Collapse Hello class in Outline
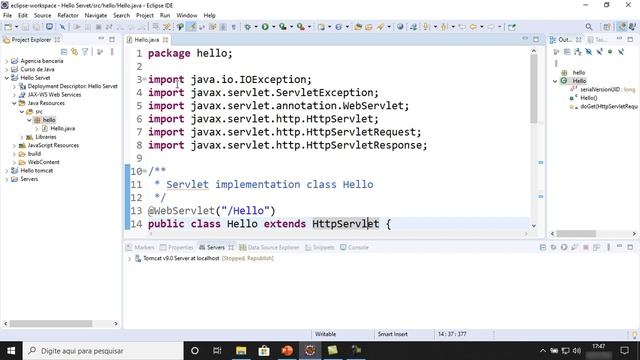 (555, 81)
